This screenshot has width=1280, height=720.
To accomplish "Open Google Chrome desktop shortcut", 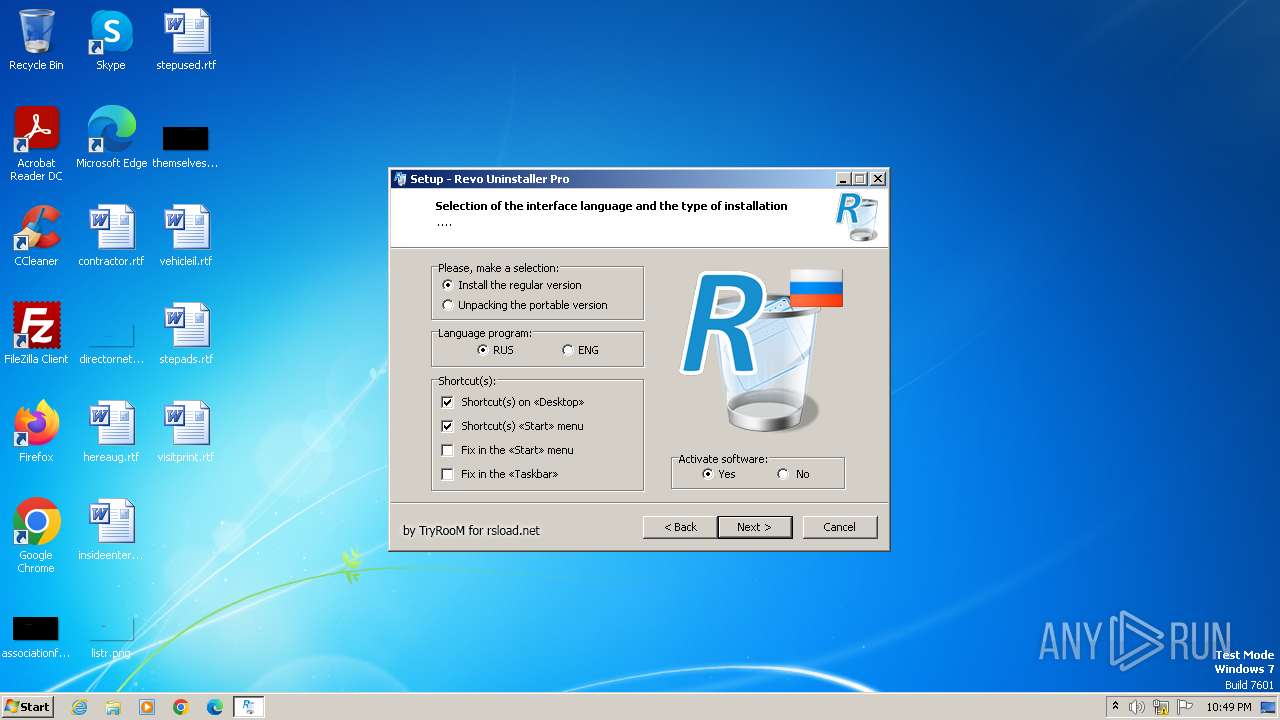I will 36,536.
